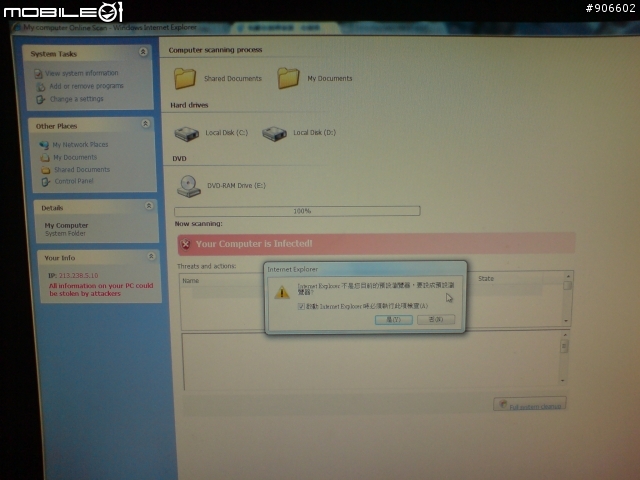This screenshot has height=480, width=640.
Task: Click the sidebar Shared Documents icon
Action: [x=46, y=170]
